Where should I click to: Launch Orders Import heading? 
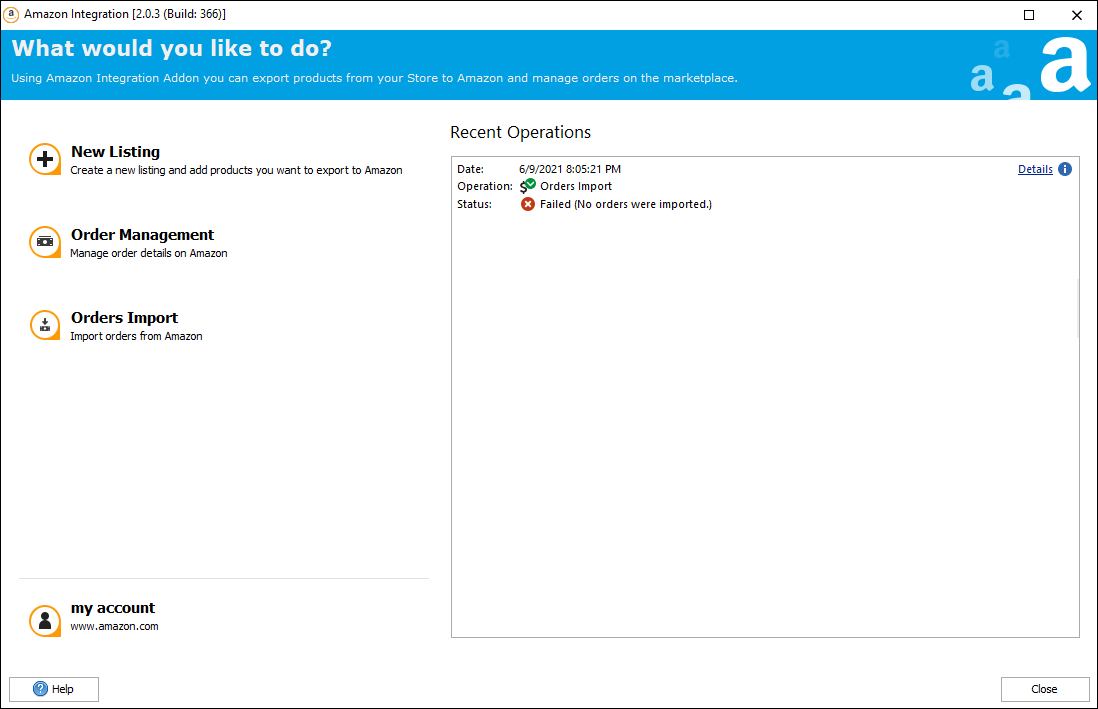click(x=125, y=317)
